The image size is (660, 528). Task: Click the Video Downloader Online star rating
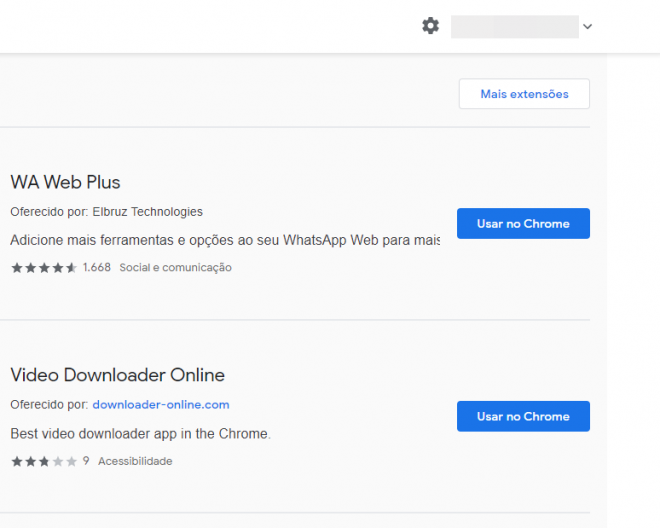pyautogui.click(x=44, y=461)
